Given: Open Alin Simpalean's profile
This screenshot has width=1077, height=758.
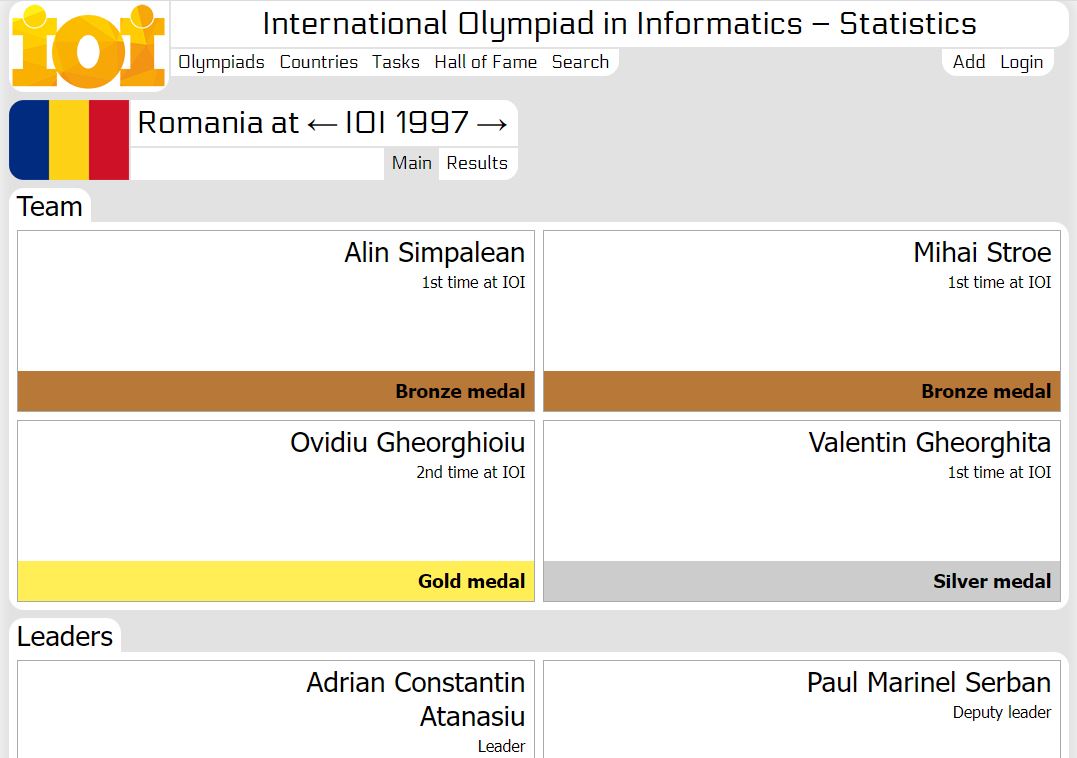Looking at the screenshot, I should [434, 253].
